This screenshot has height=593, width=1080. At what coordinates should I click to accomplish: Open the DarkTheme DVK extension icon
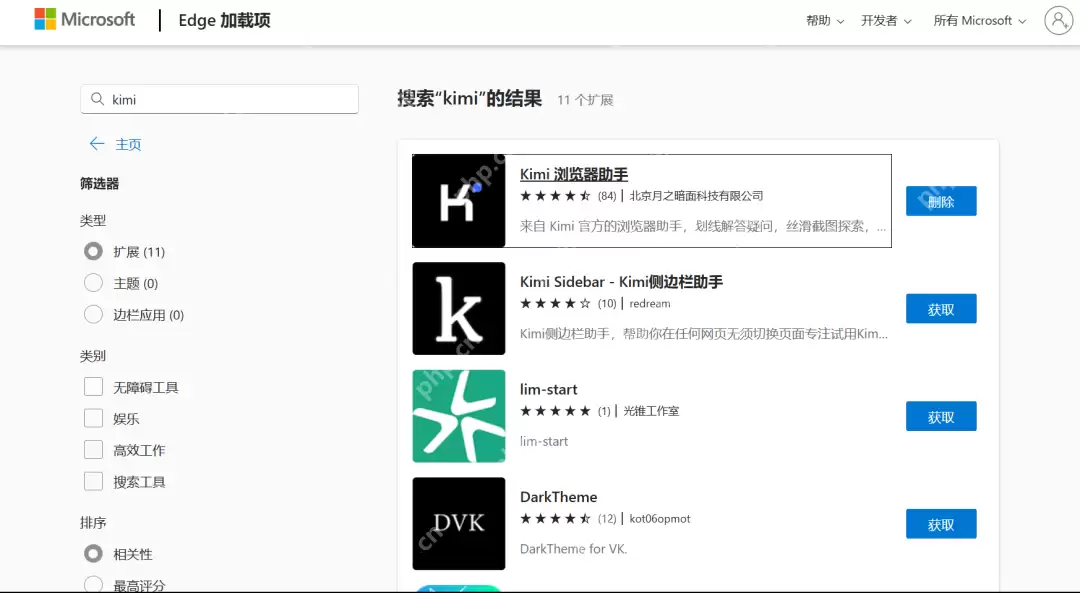point(458,523)
